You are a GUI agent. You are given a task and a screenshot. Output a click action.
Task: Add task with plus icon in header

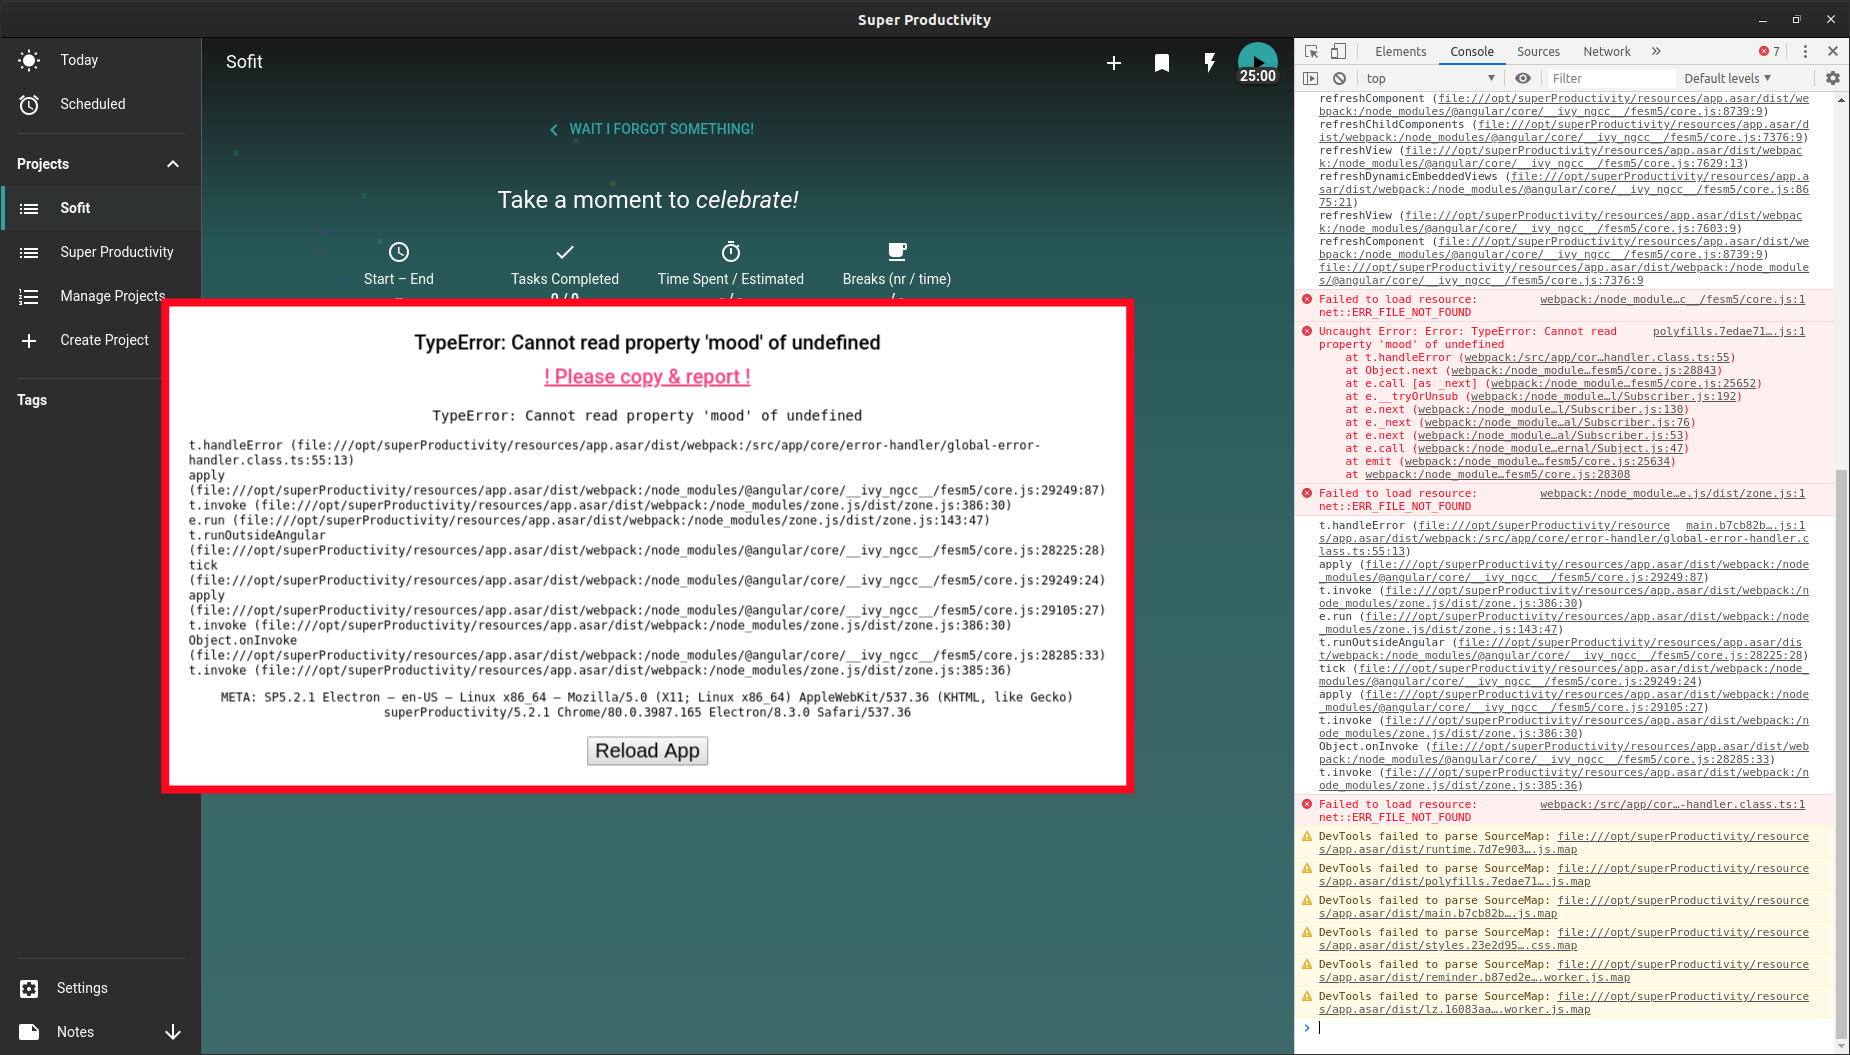pos(1114,63)
